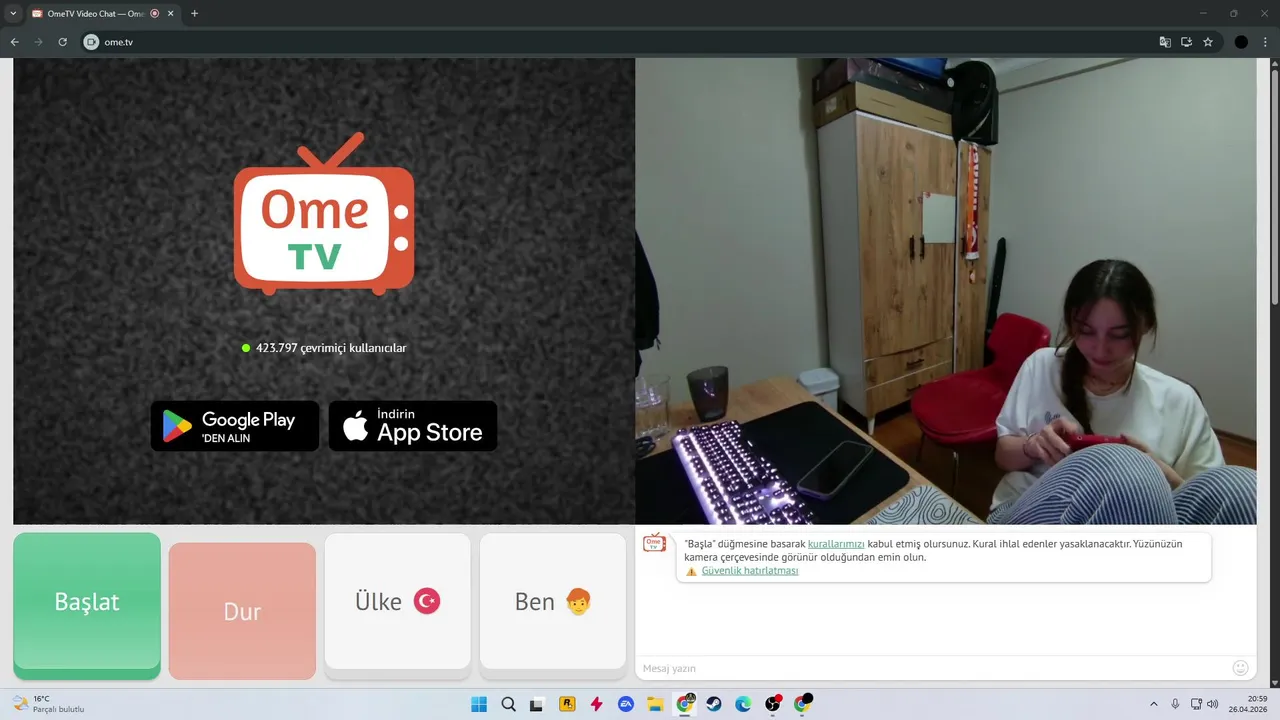Go forward in browser history

(39, 42)
